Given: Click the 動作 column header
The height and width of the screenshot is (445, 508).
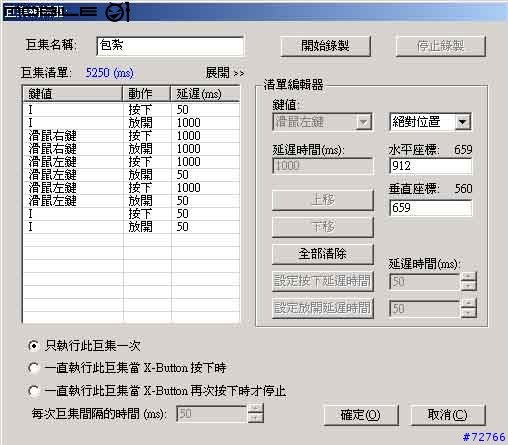Looking at the screenshot, I should 147,94.
